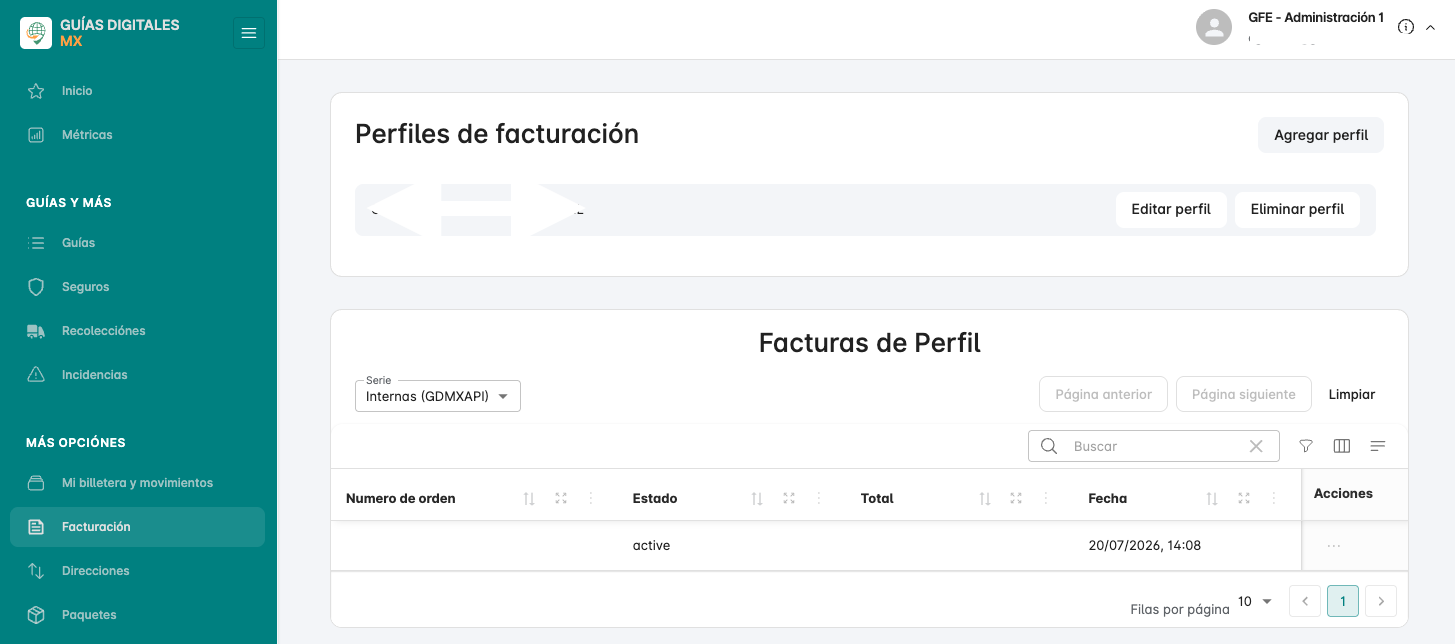Open table filters funnel icon
Image resolution: width=1455 pixels, height=644 pixels.
[1306, 446]
